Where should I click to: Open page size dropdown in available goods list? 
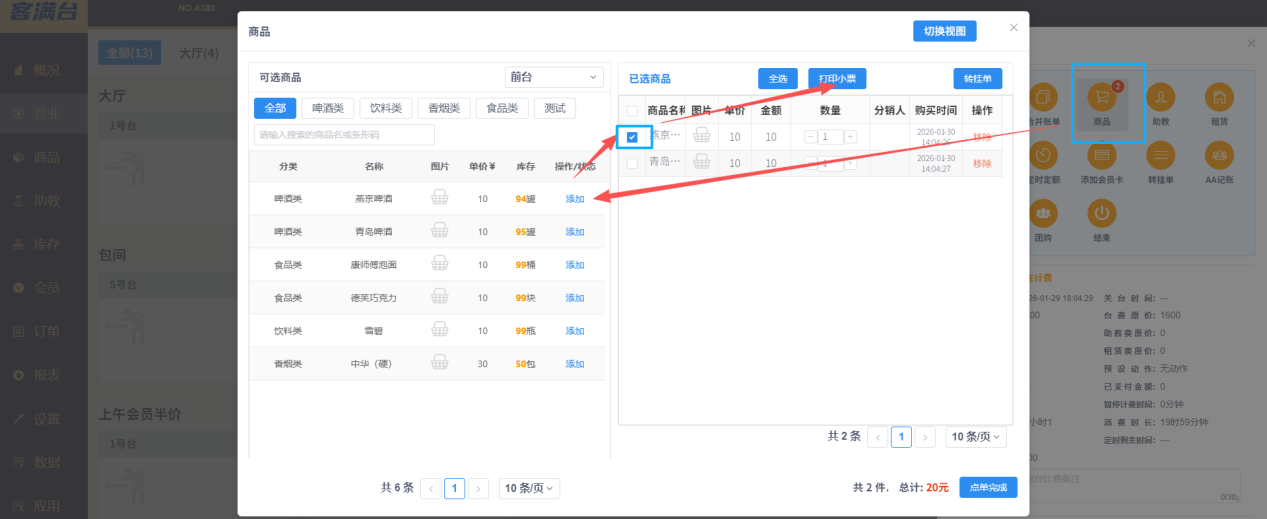click(x=529, y=488)
